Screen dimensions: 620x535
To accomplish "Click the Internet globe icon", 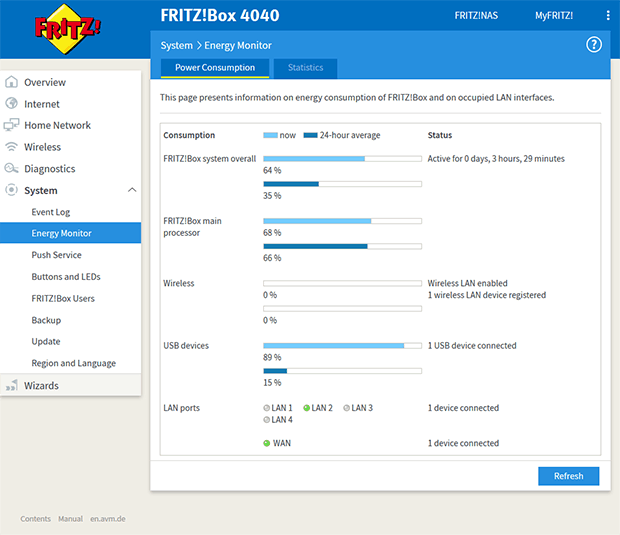I will pyautogui.click(x=11, y=104).
